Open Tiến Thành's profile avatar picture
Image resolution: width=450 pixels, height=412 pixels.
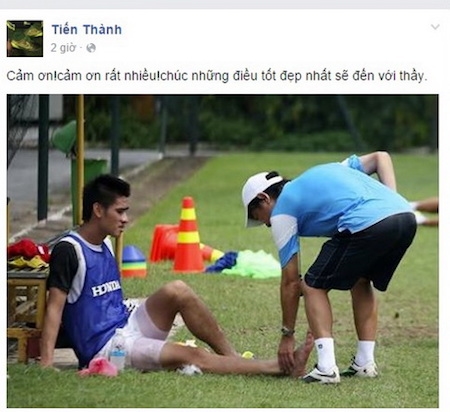tap(25, 38)
